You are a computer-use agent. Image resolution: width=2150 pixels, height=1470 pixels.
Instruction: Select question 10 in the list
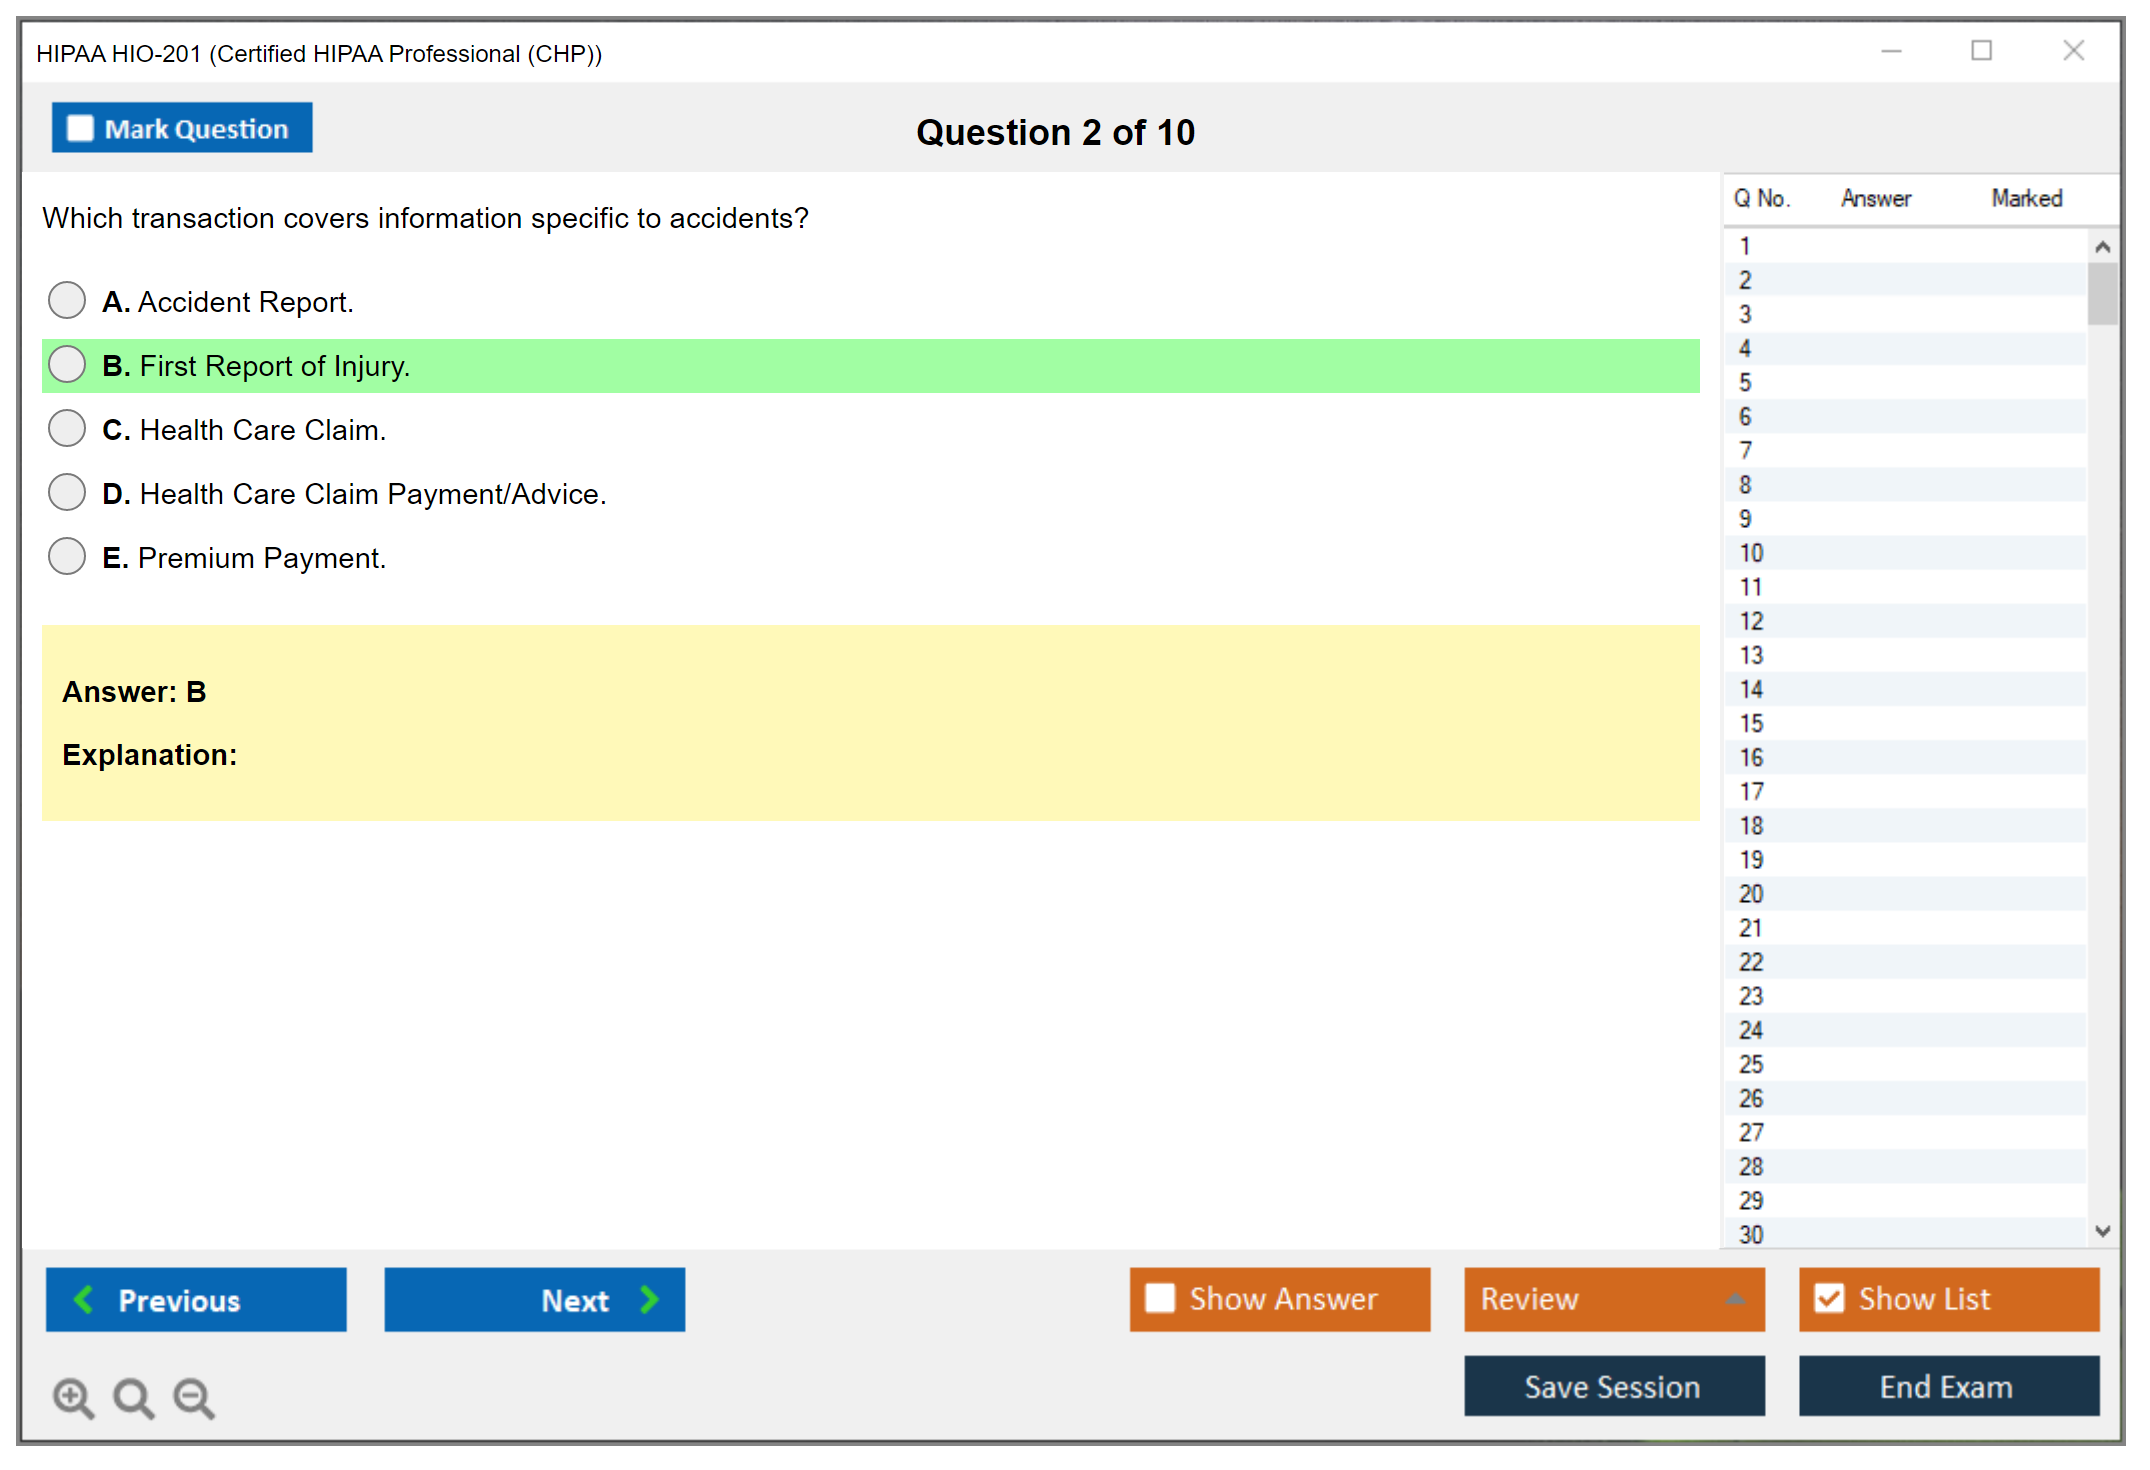click(x=1751, y=553)
